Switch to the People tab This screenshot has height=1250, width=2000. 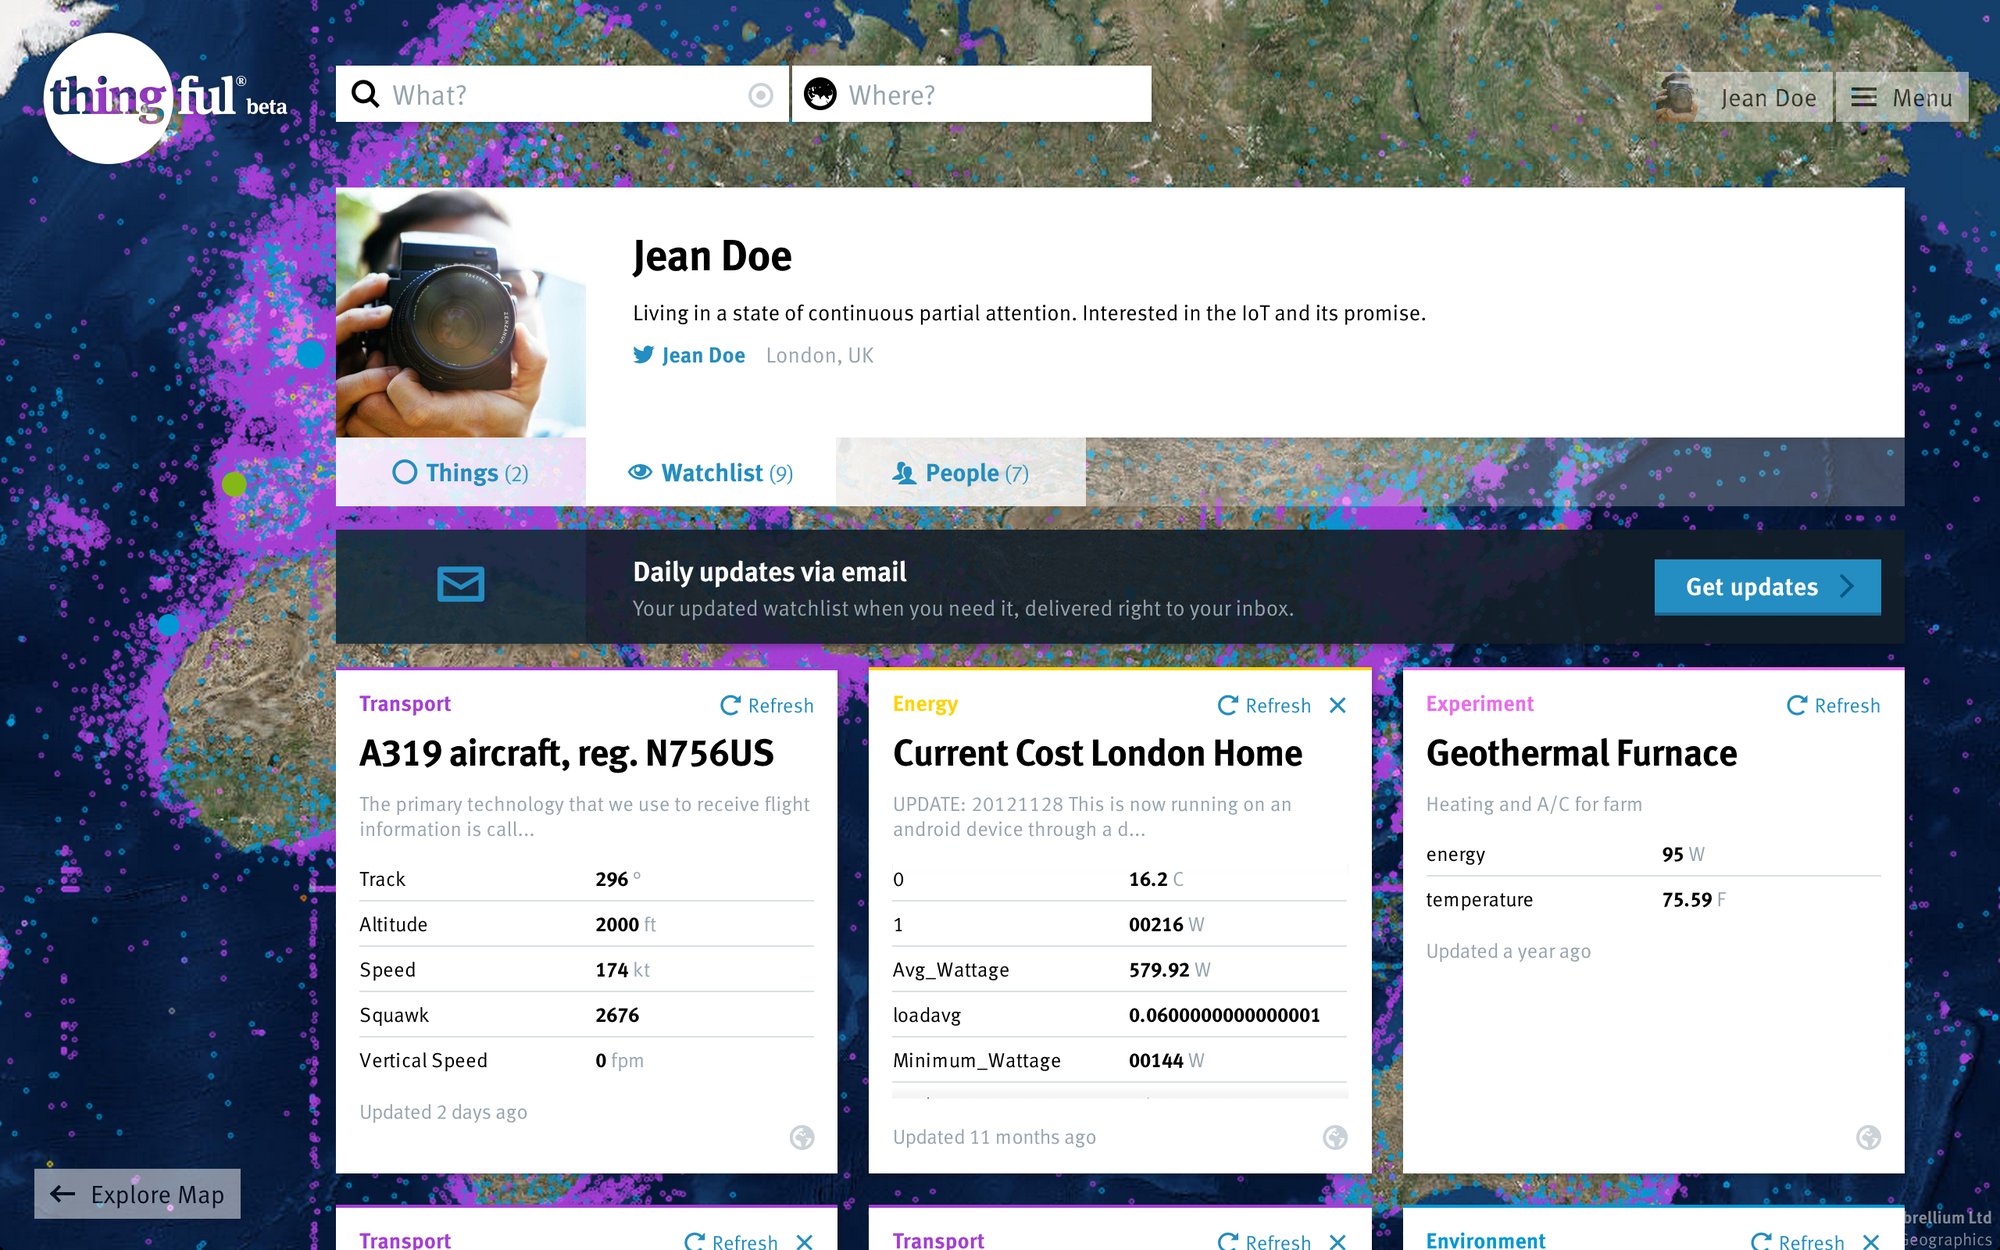point(961,472)
